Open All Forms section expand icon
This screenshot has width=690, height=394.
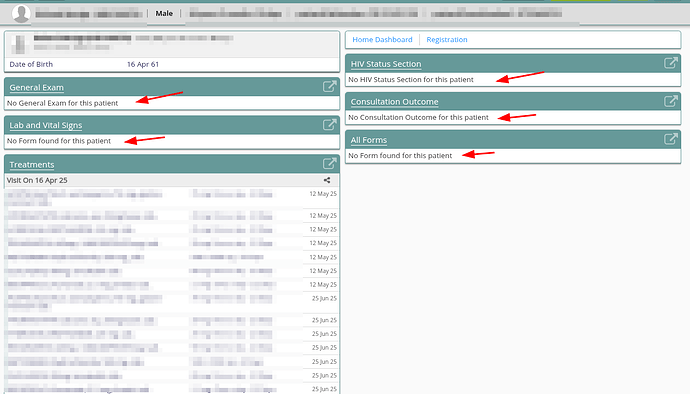[671, 140]
